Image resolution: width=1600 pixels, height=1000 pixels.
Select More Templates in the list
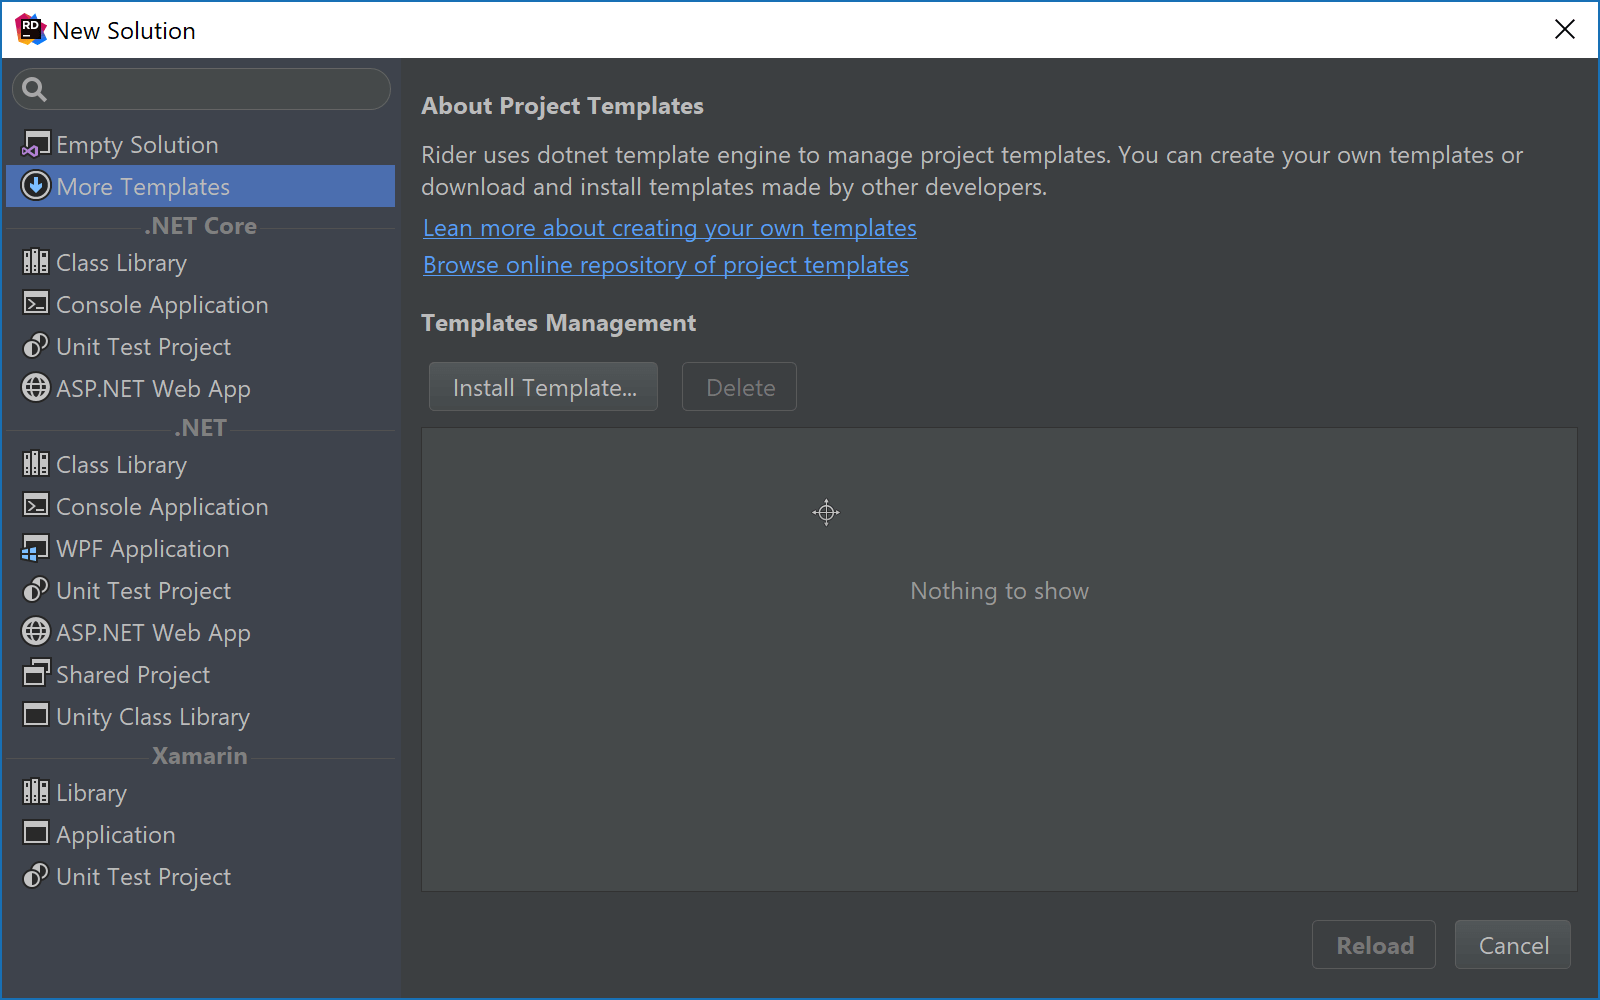200,186
